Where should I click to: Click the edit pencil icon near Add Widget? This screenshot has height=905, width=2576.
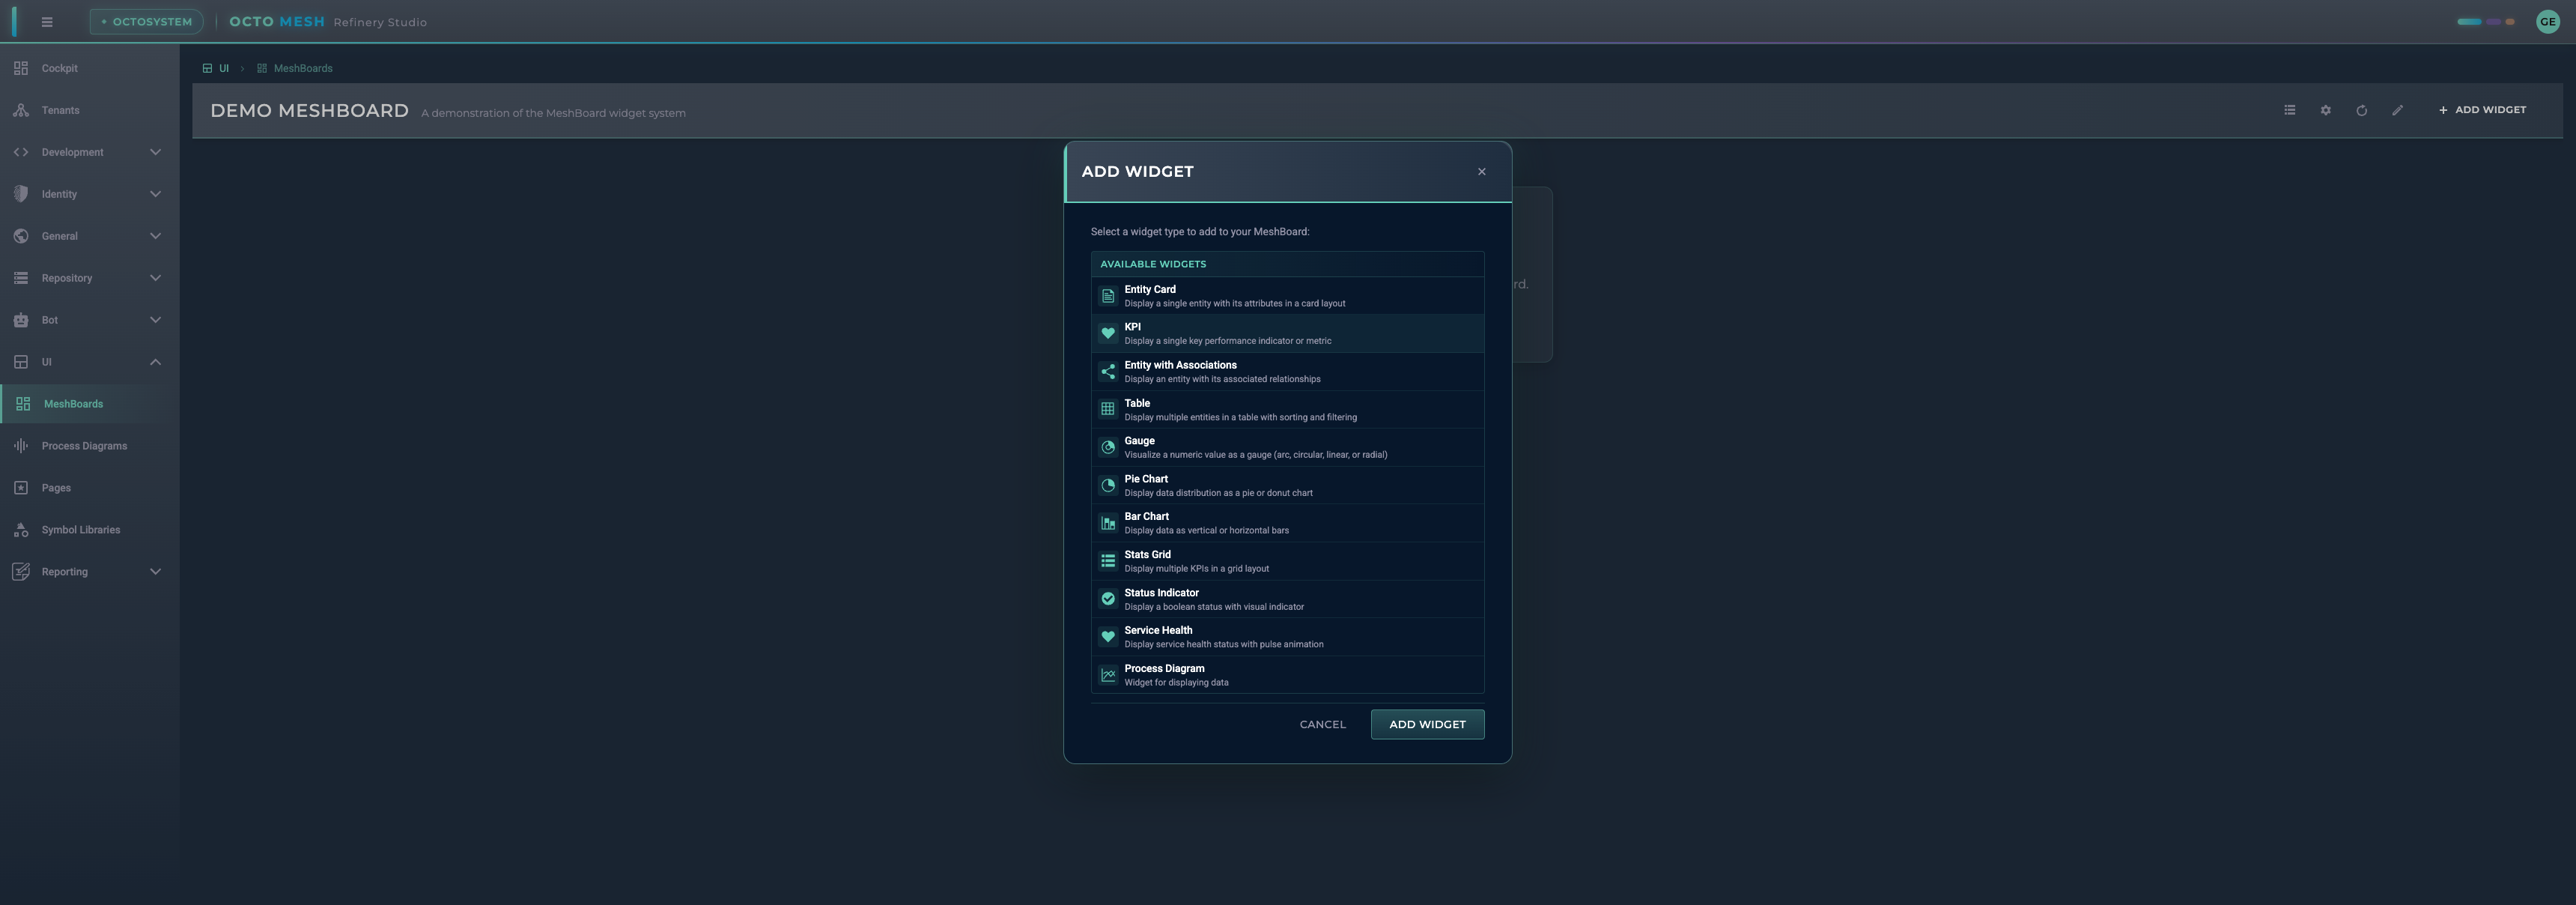(2397, 110)
